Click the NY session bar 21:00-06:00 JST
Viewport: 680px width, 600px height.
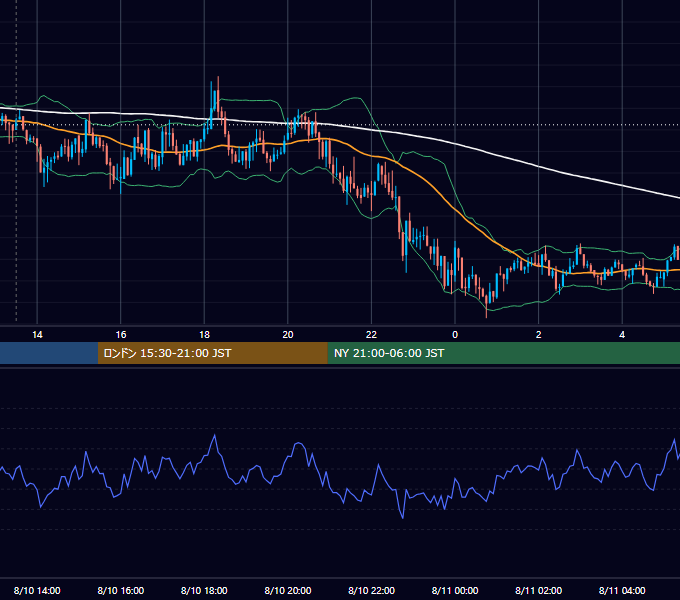pos(503,353)
